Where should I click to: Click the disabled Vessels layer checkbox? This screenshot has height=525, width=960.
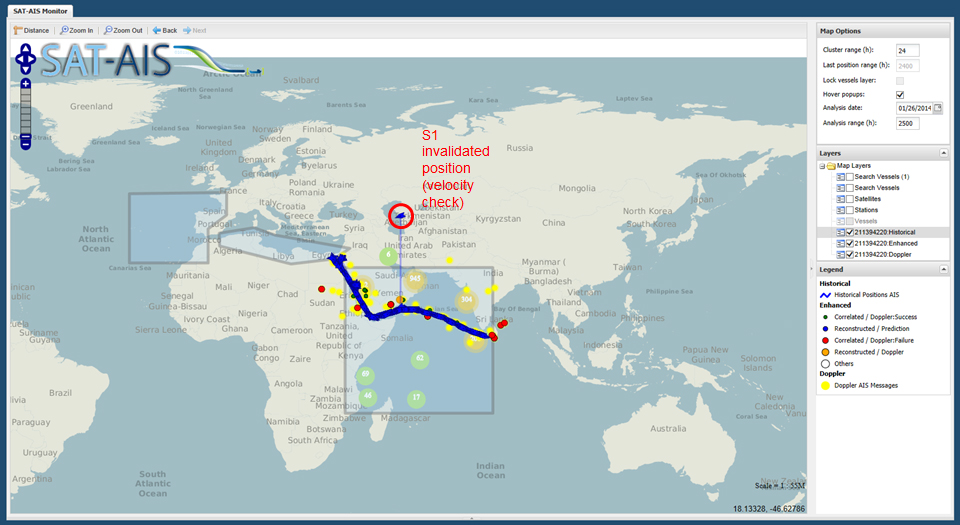[x=850, y=221]
